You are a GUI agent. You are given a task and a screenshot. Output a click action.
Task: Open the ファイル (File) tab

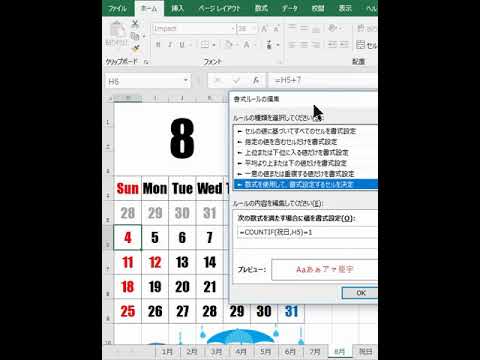(117, 8)
